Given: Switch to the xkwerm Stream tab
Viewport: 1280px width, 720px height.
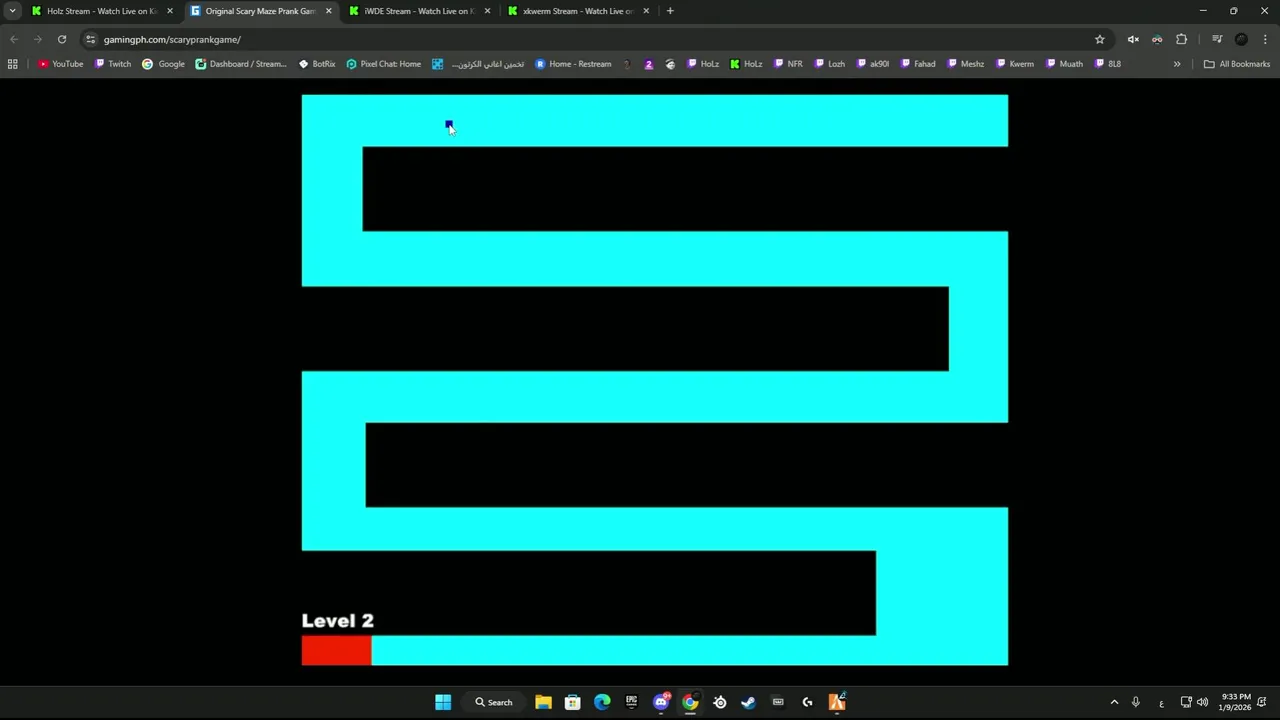Looking at the screenshot, I should click(x=579, y=11).
